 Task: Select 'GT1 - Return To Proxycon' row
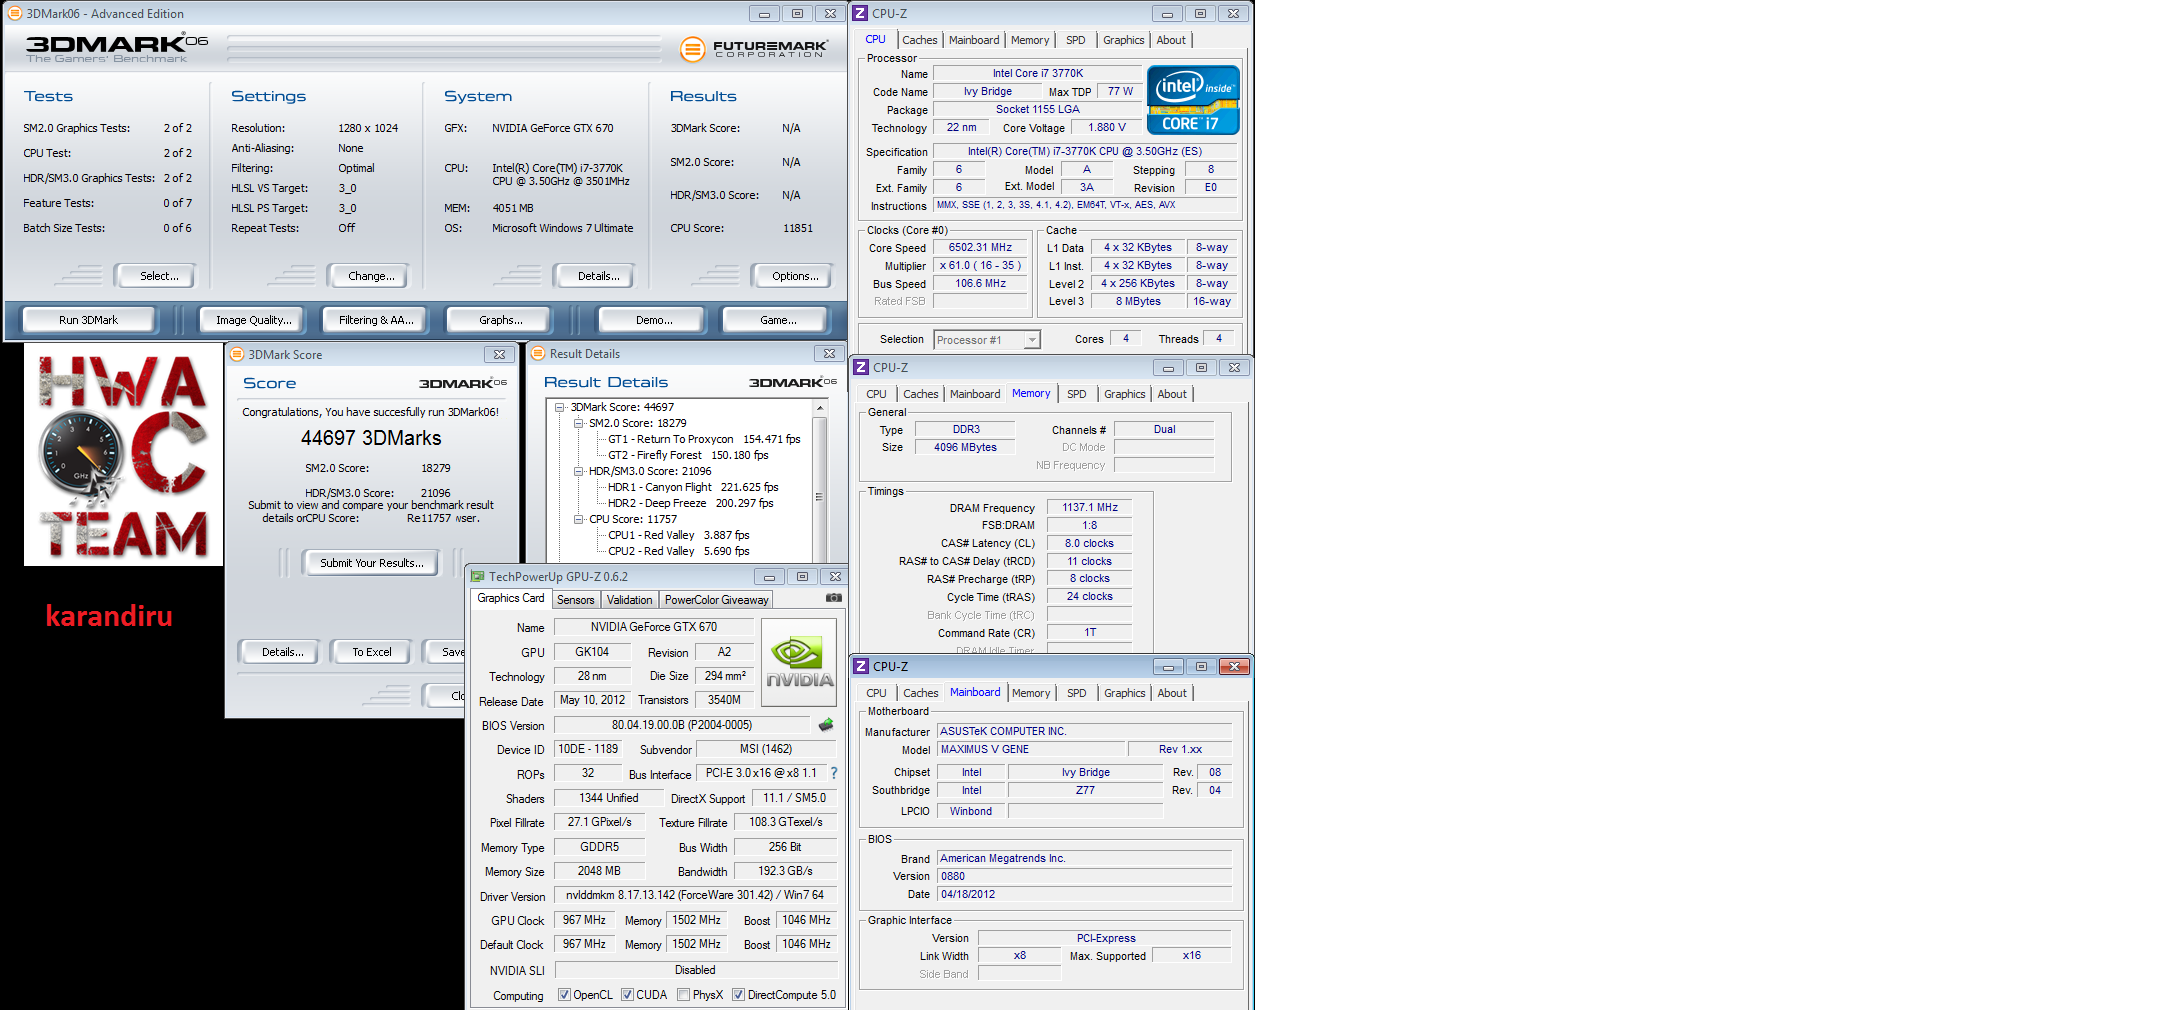(704, 439)
